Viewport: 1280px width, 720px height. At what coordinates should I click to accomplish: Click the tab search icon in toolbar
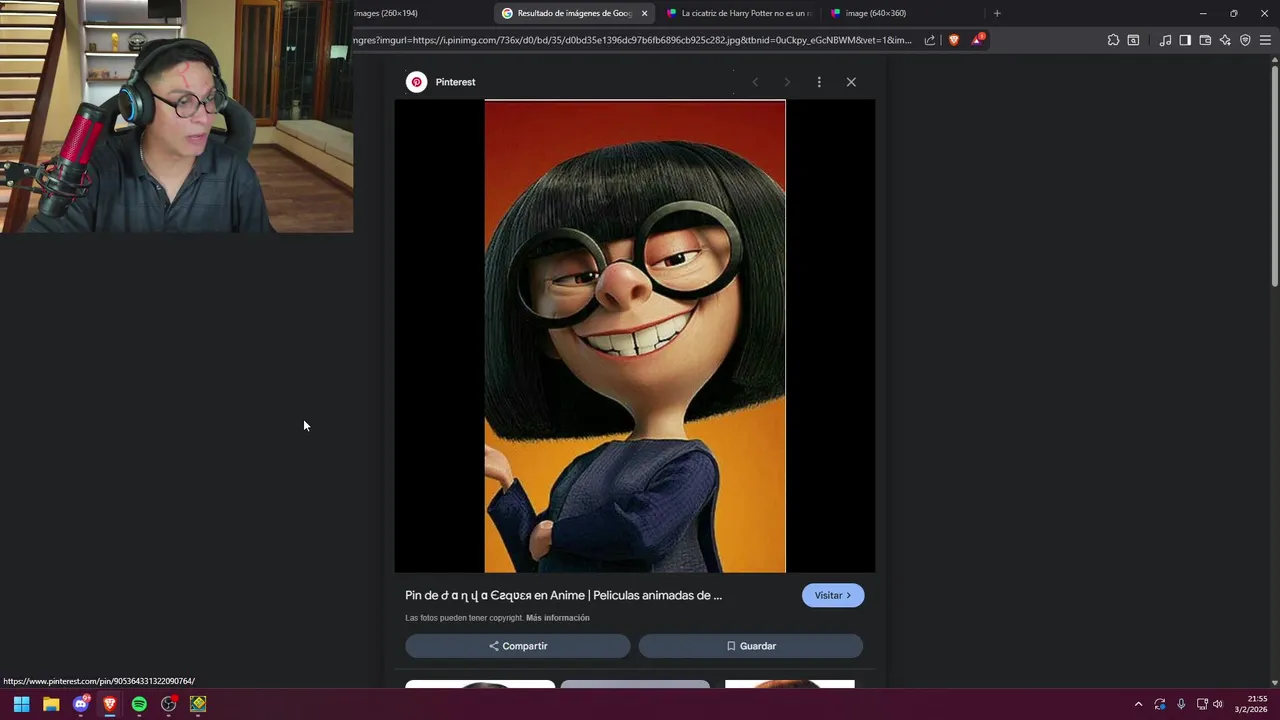(1133, 40)
